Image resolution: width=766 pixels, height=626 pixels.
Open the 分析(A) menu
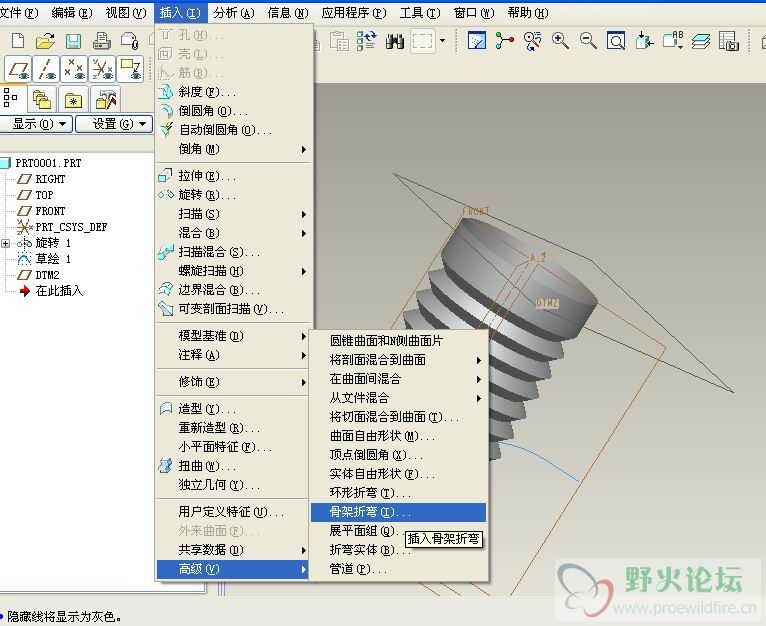[x=234, y=13]
